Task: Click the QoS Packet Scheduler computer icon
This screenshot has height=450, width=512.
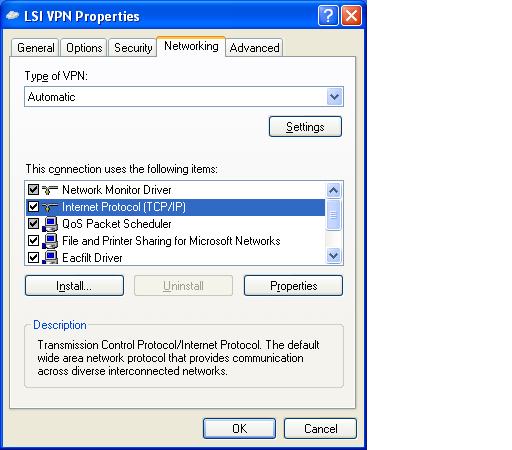Action: pos(50,224)
